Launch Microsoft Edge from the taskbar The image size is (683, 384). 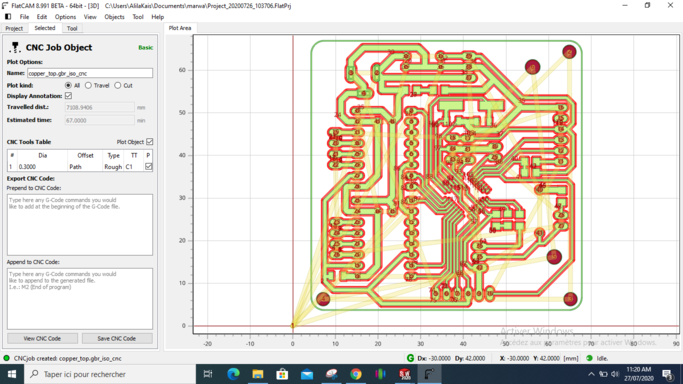point(233,374)
